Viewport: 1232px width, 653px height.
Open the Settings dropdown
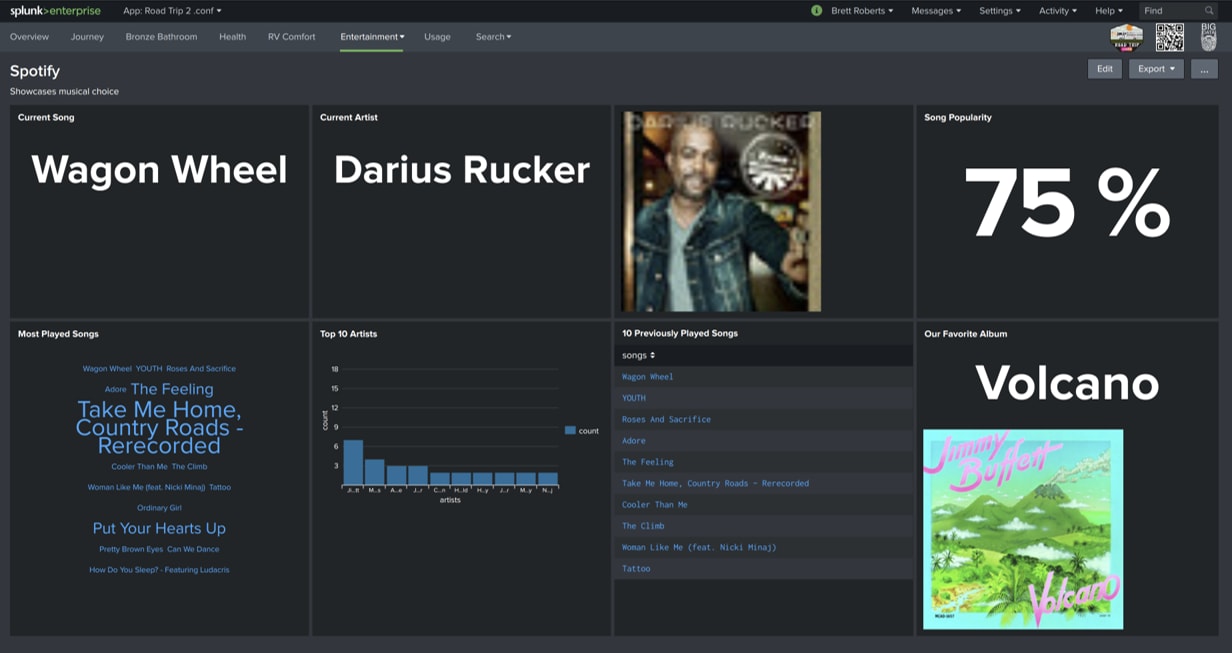(1000, 11)
